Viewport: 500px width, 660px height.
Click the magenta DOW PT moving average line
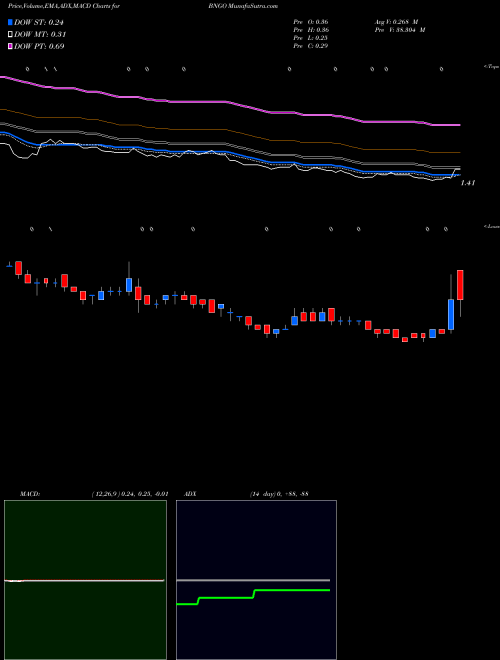click(230, 103)
